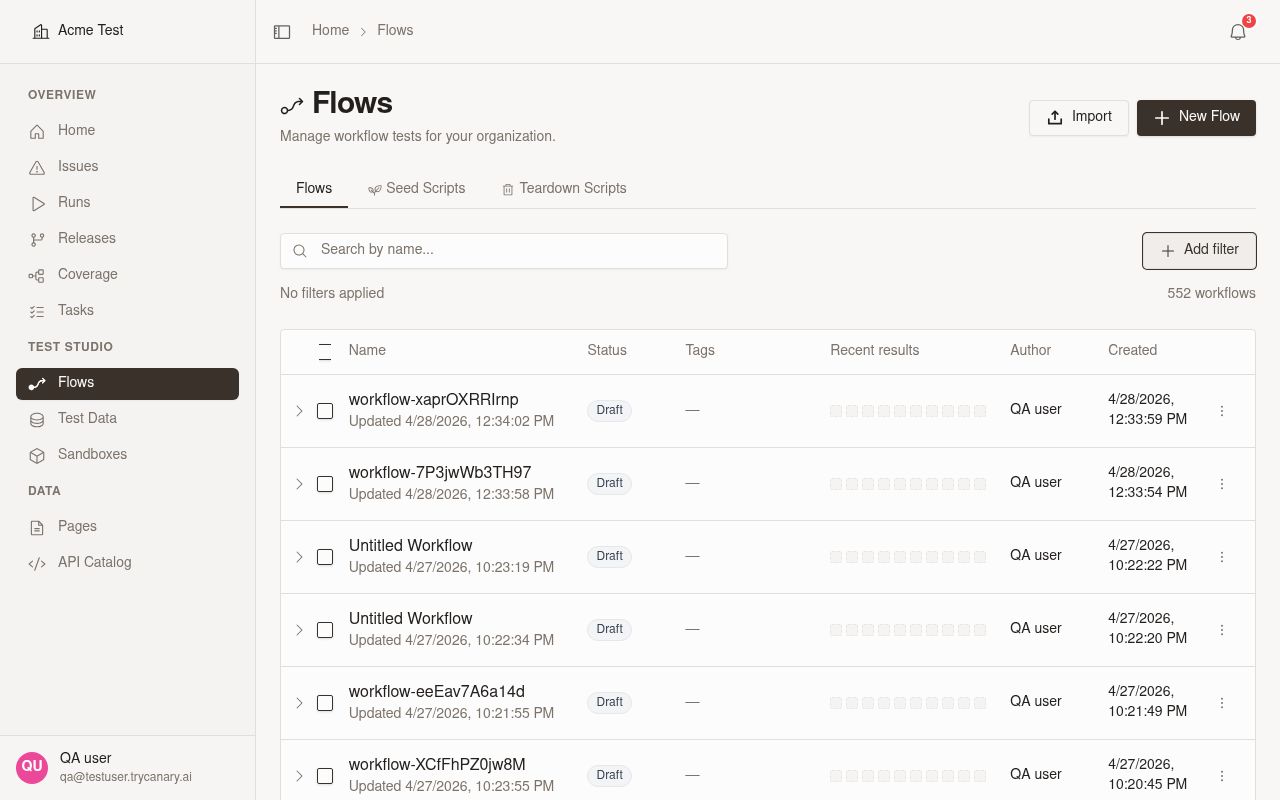Click the Status column header
The image size is (1280, 800).
pyautogui.click(x=607, y=350)
